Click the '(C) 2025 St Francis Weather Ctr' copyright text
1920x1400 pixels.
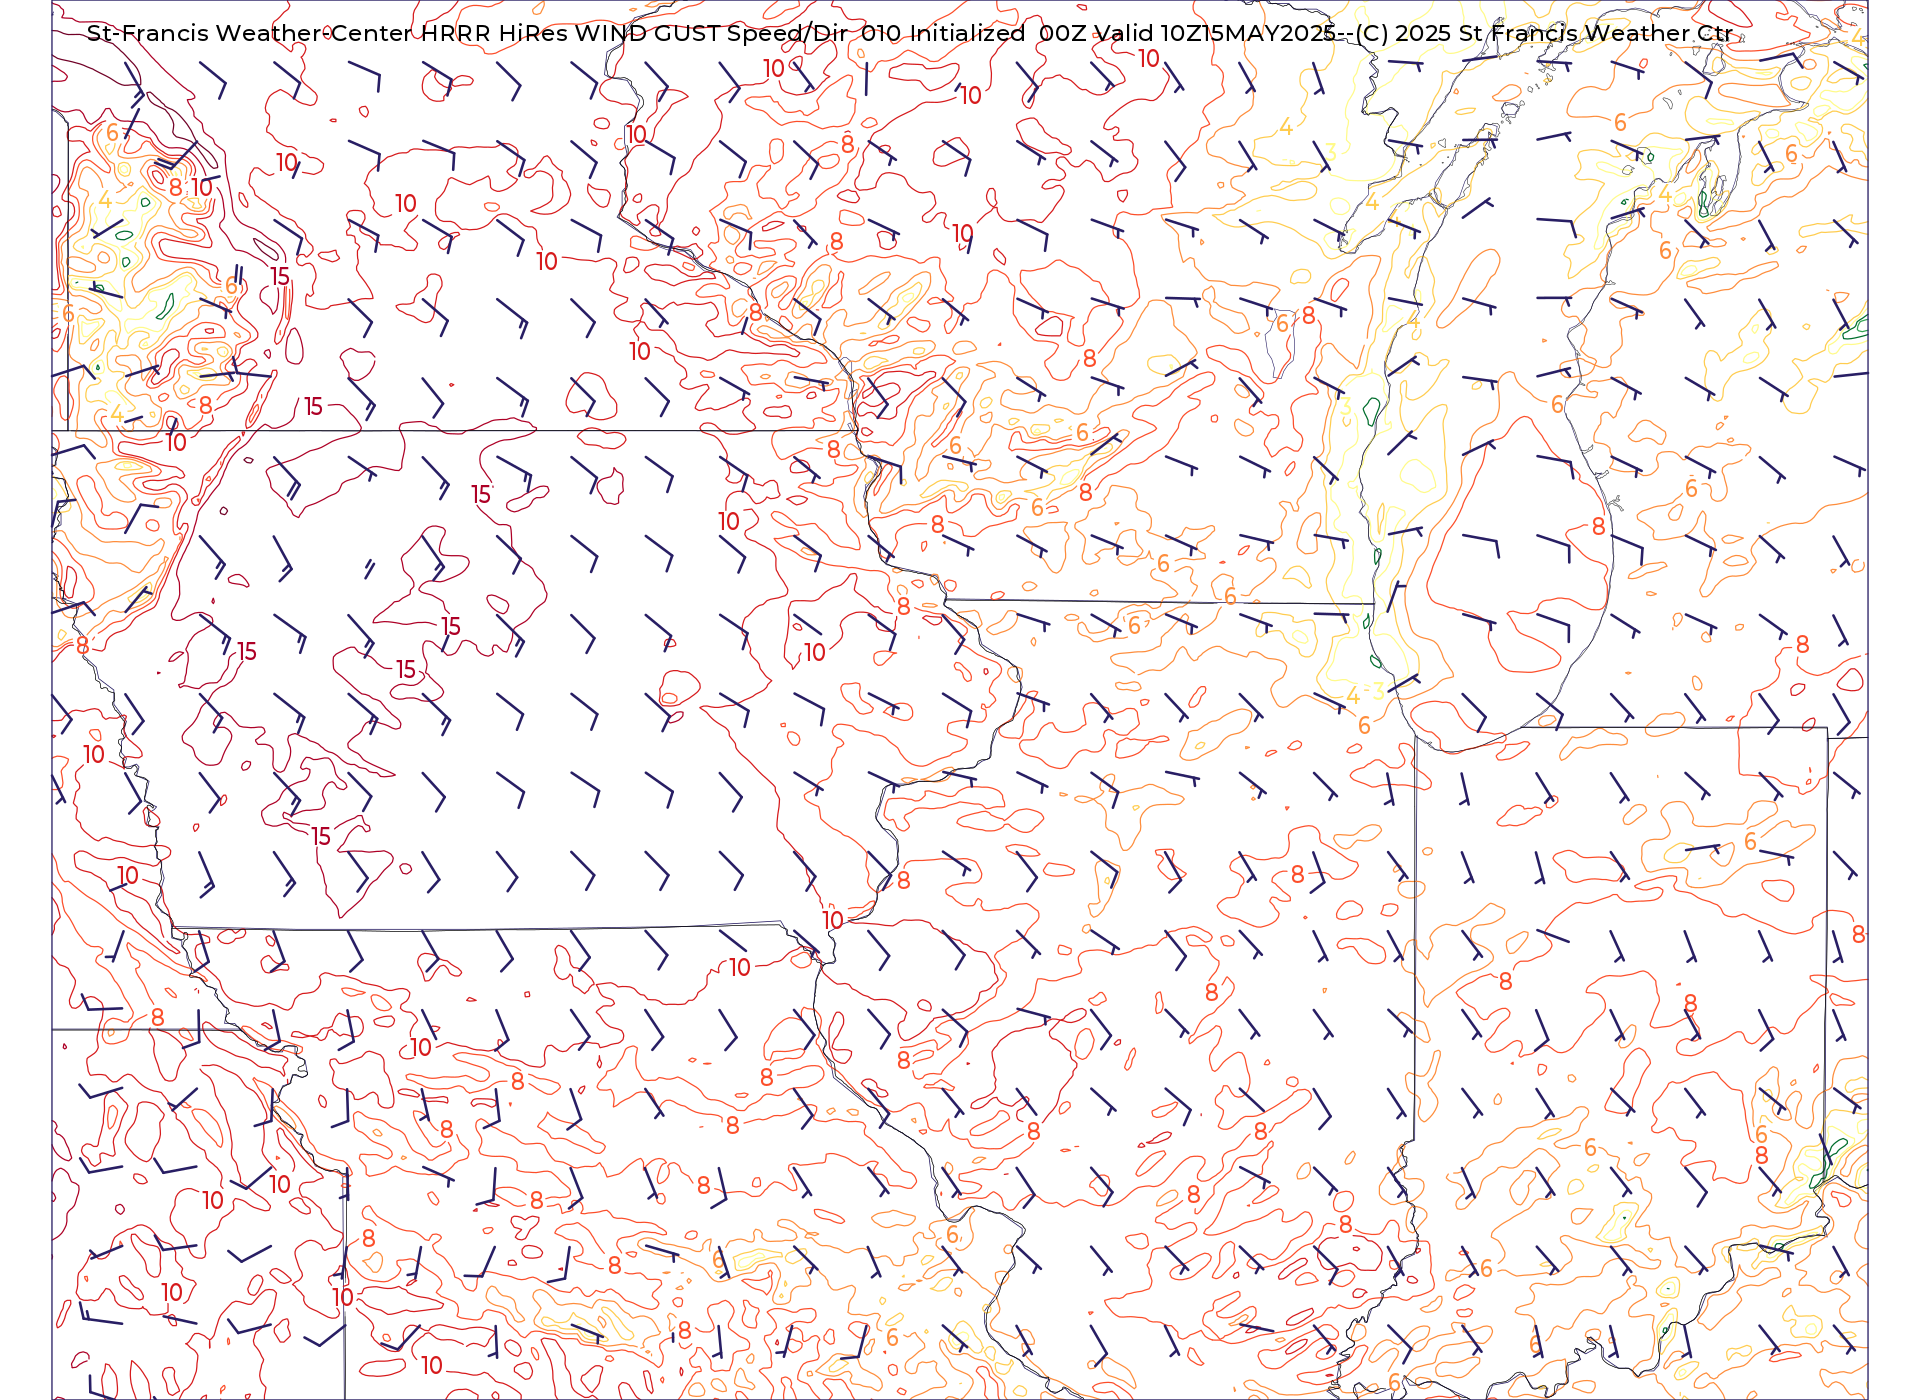[x=1543, y=33]
